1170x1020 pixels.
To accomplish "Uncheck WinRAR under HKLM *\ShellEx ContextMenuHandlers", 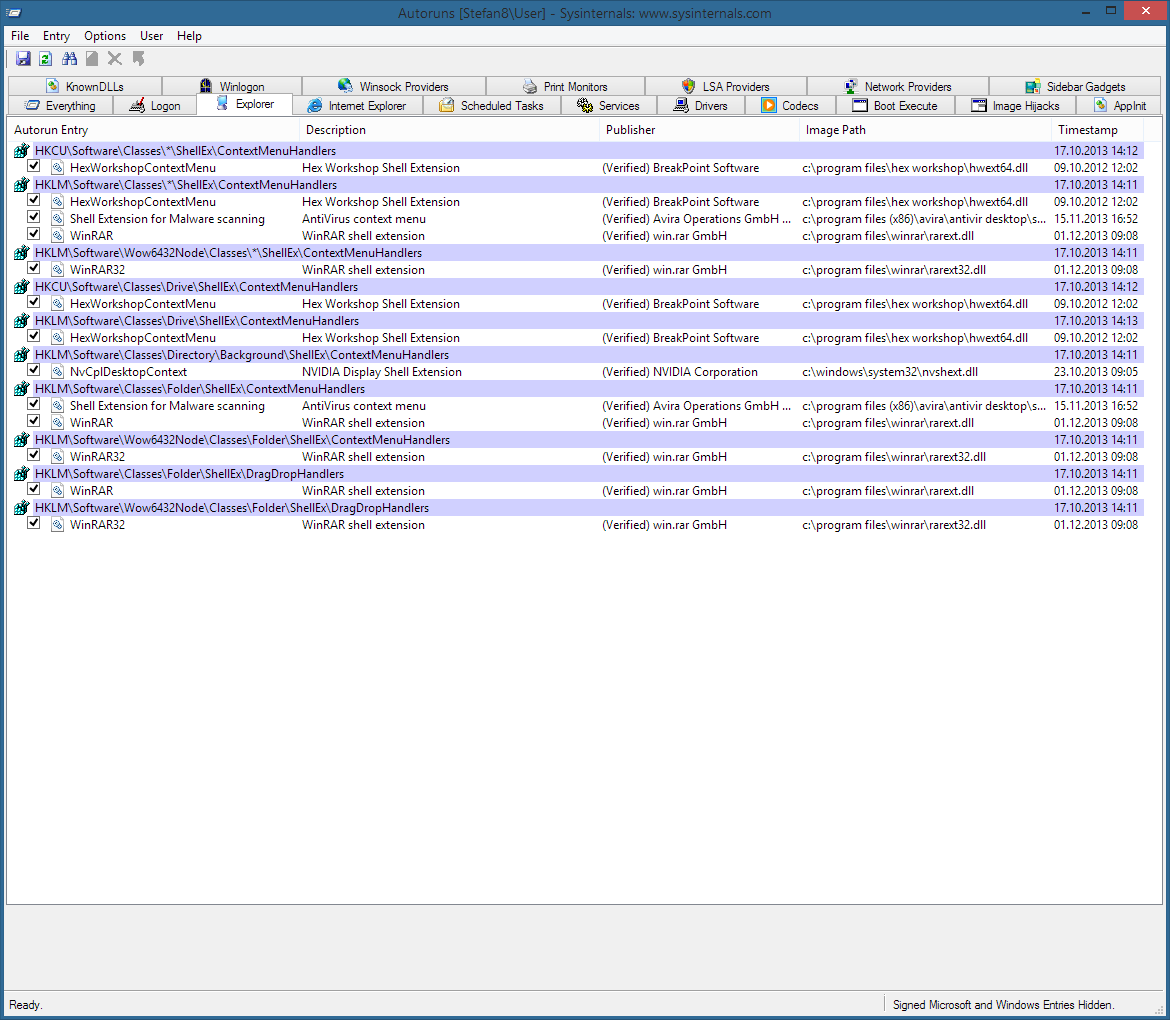I will (34, 234).
